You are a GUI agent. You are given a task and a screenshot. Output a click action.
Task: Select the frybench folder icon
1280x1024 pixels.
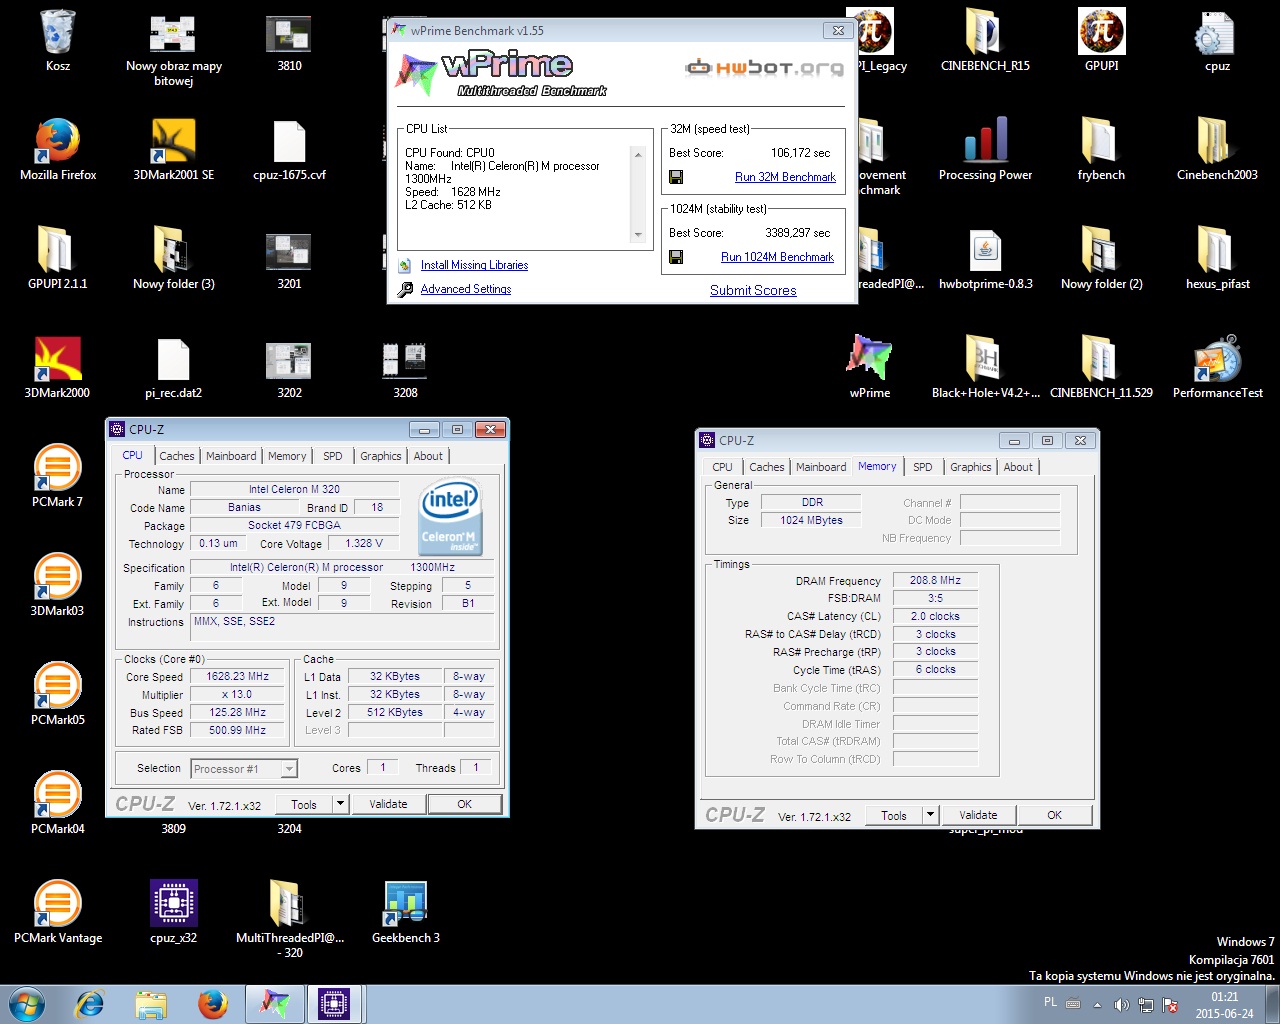click(x=1101, y=150)
